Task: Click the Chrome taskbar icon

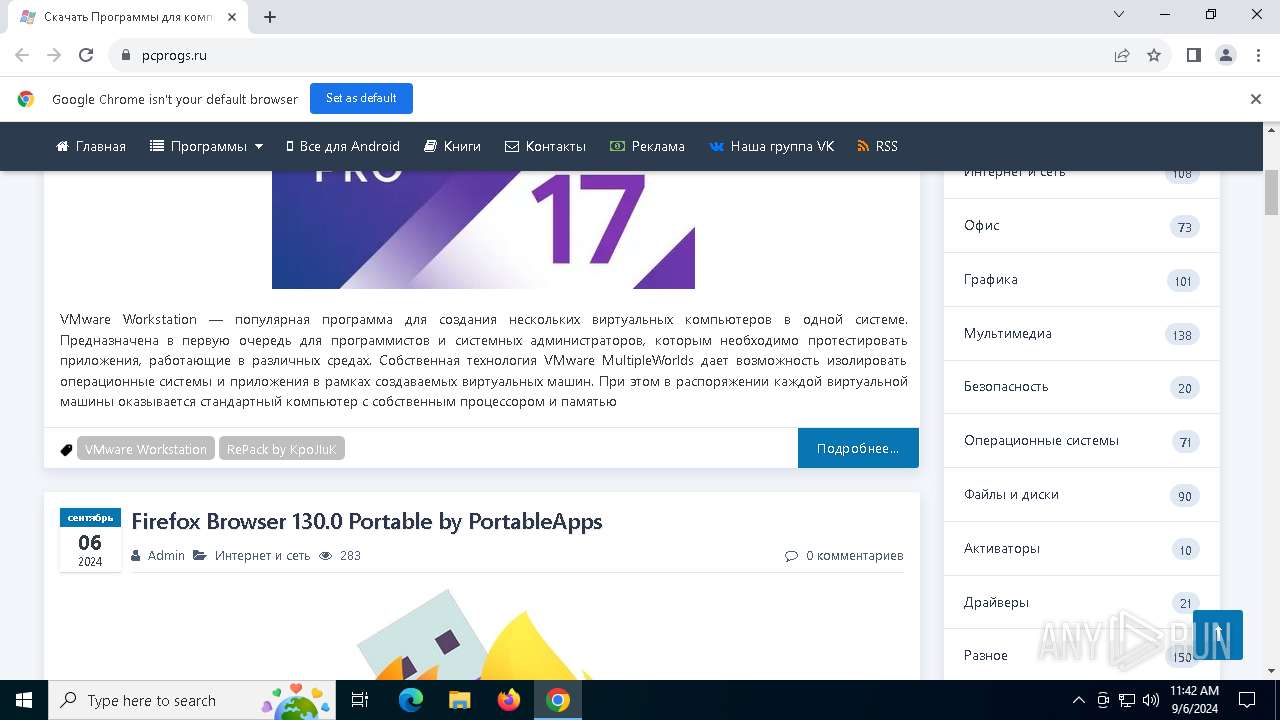Action: coord(558,700)
